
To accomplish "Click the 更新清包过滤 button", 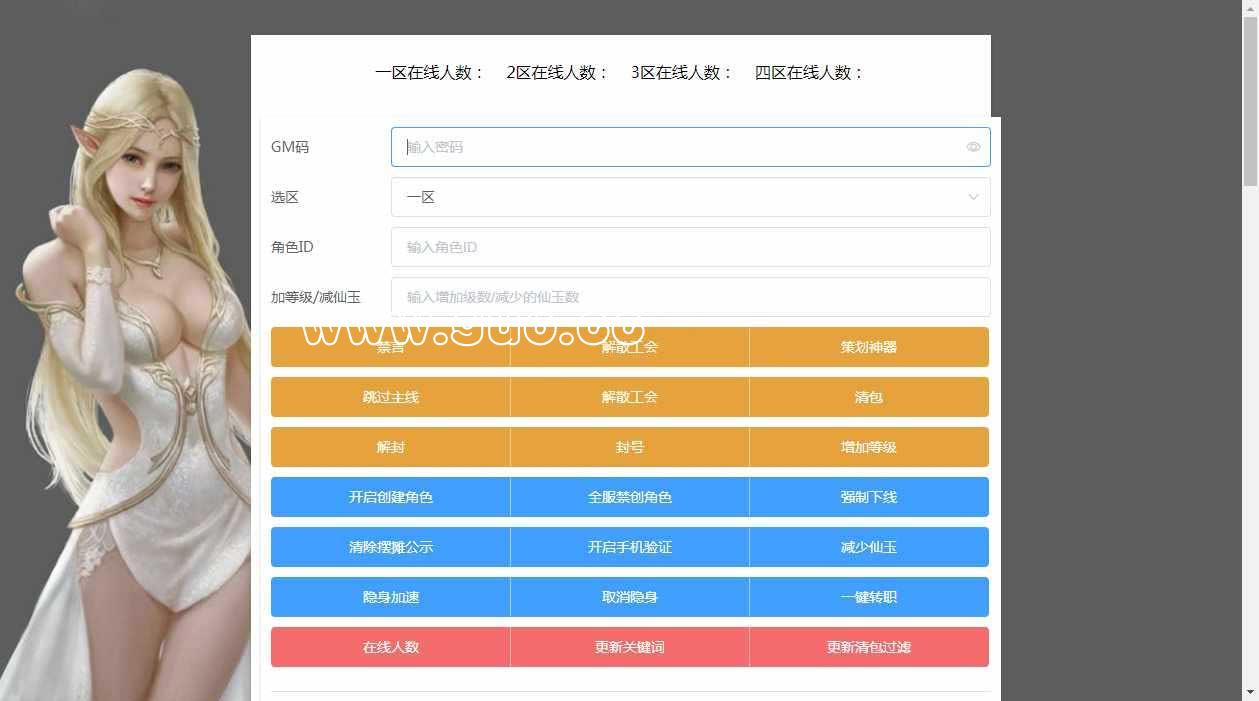I will tap(868, 647).
